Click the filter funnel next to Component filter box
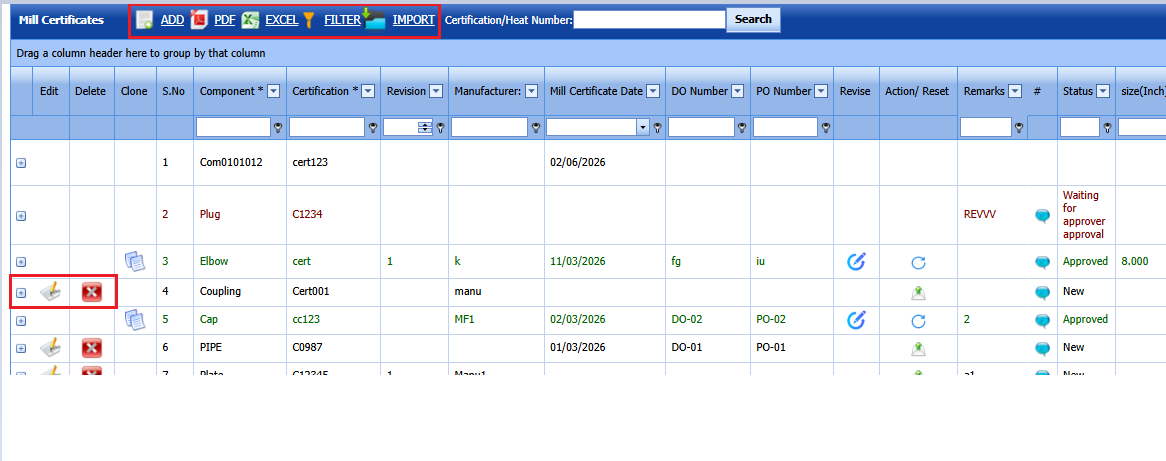This screenshot has height=461, width=1166. point(278,128)
